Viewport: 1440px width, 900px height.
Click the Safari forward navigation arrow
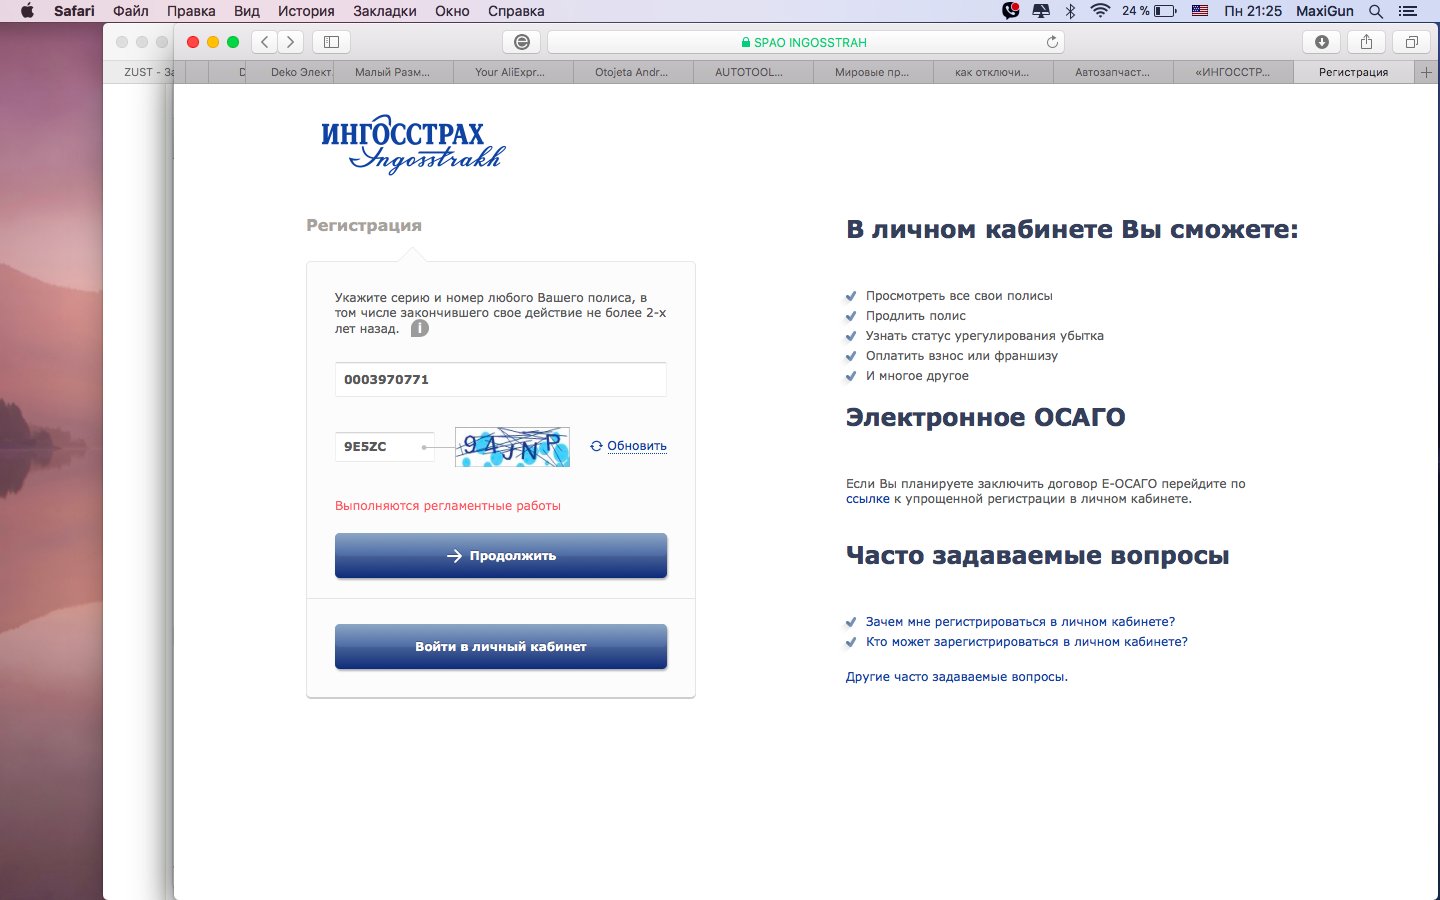(291, 42)
